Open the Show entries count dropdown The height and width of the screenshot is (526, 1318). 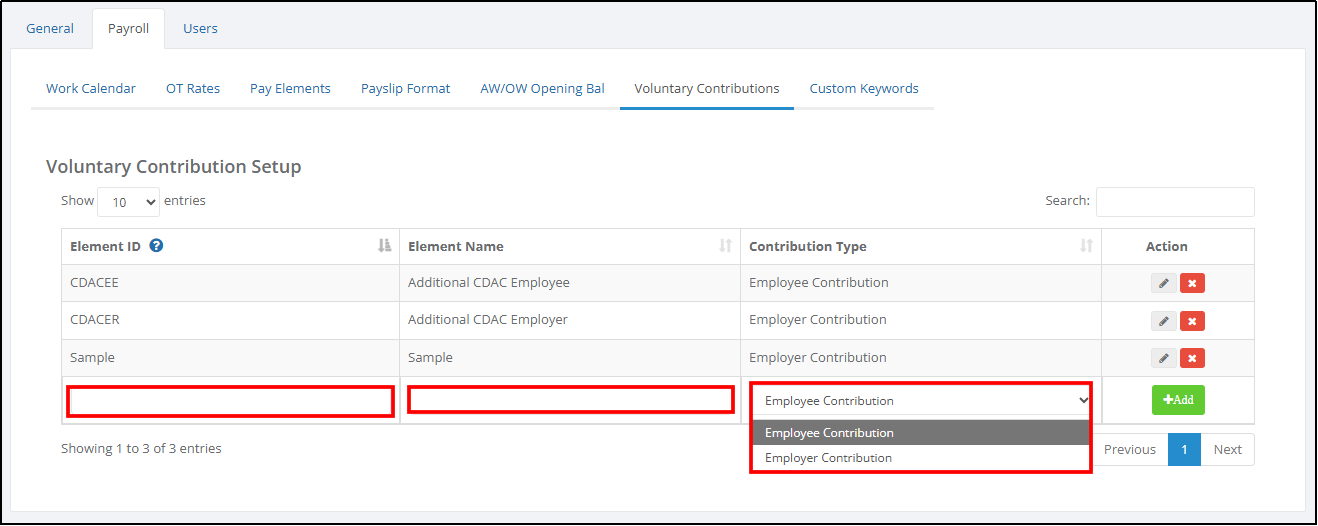(x=128, y=201)
